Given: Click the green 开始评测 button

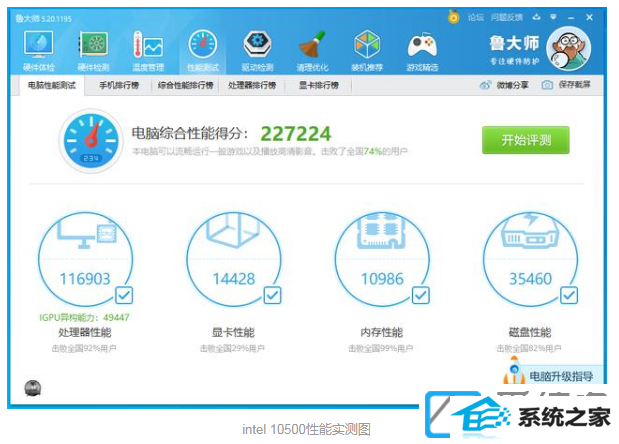Looking at the screenshot, I should pos(525,140).
